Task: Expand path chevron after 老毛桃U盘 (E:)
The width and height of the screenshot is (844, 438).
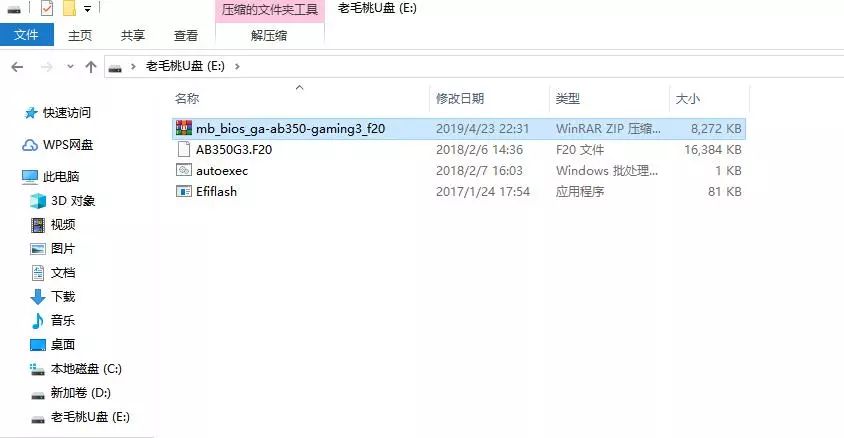Action: (x=237, y=66)
